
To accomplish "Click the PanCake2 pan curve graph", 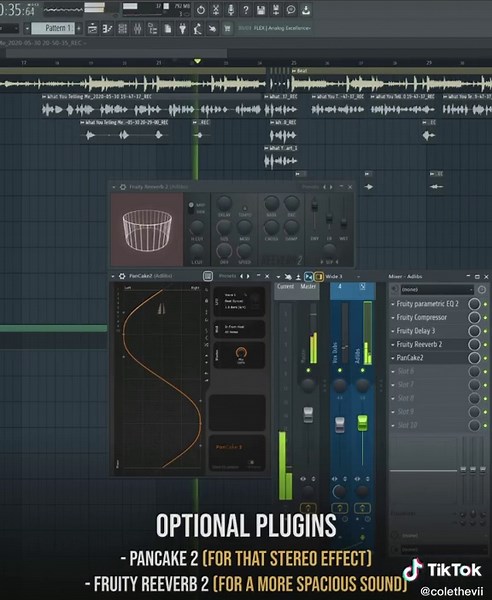I will 160,379.
